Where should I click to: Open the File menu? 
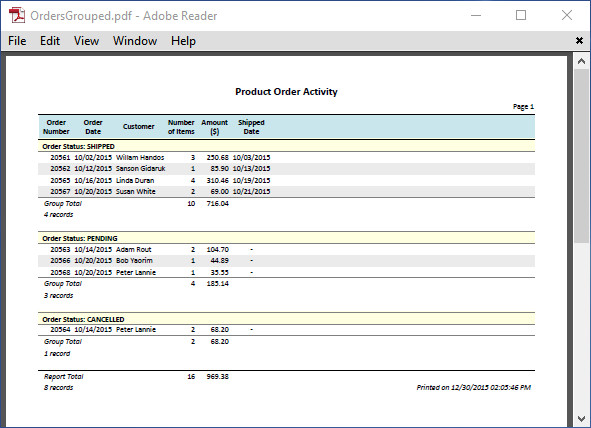point(17,41)
